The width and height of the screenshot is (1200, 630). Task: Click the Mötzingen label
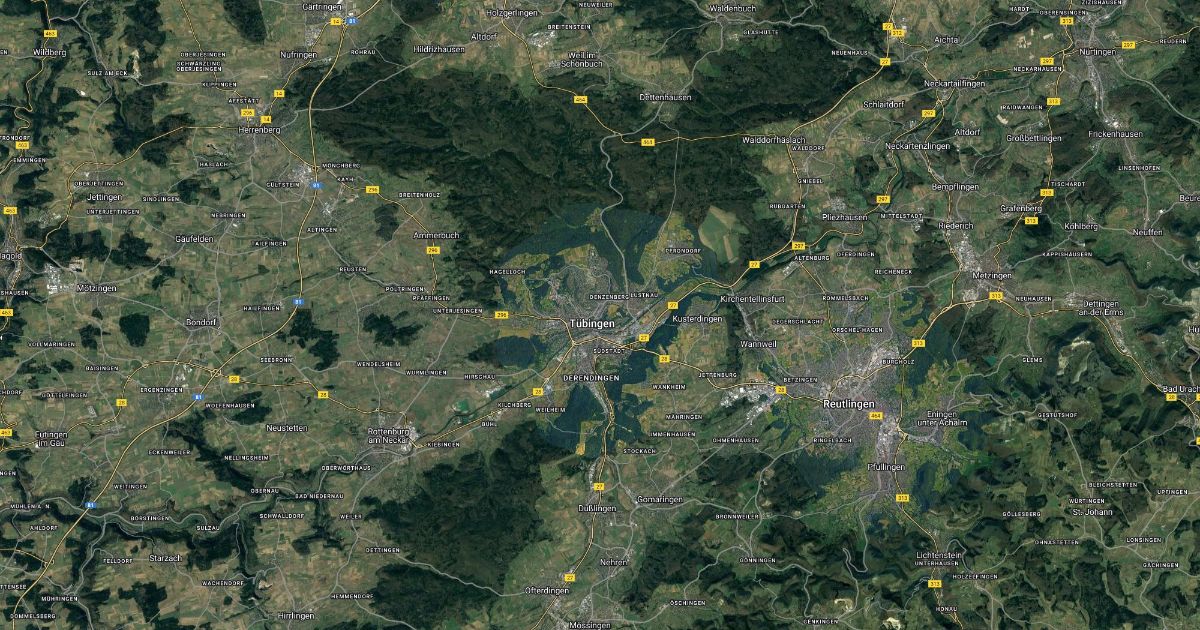coord(96,288)
